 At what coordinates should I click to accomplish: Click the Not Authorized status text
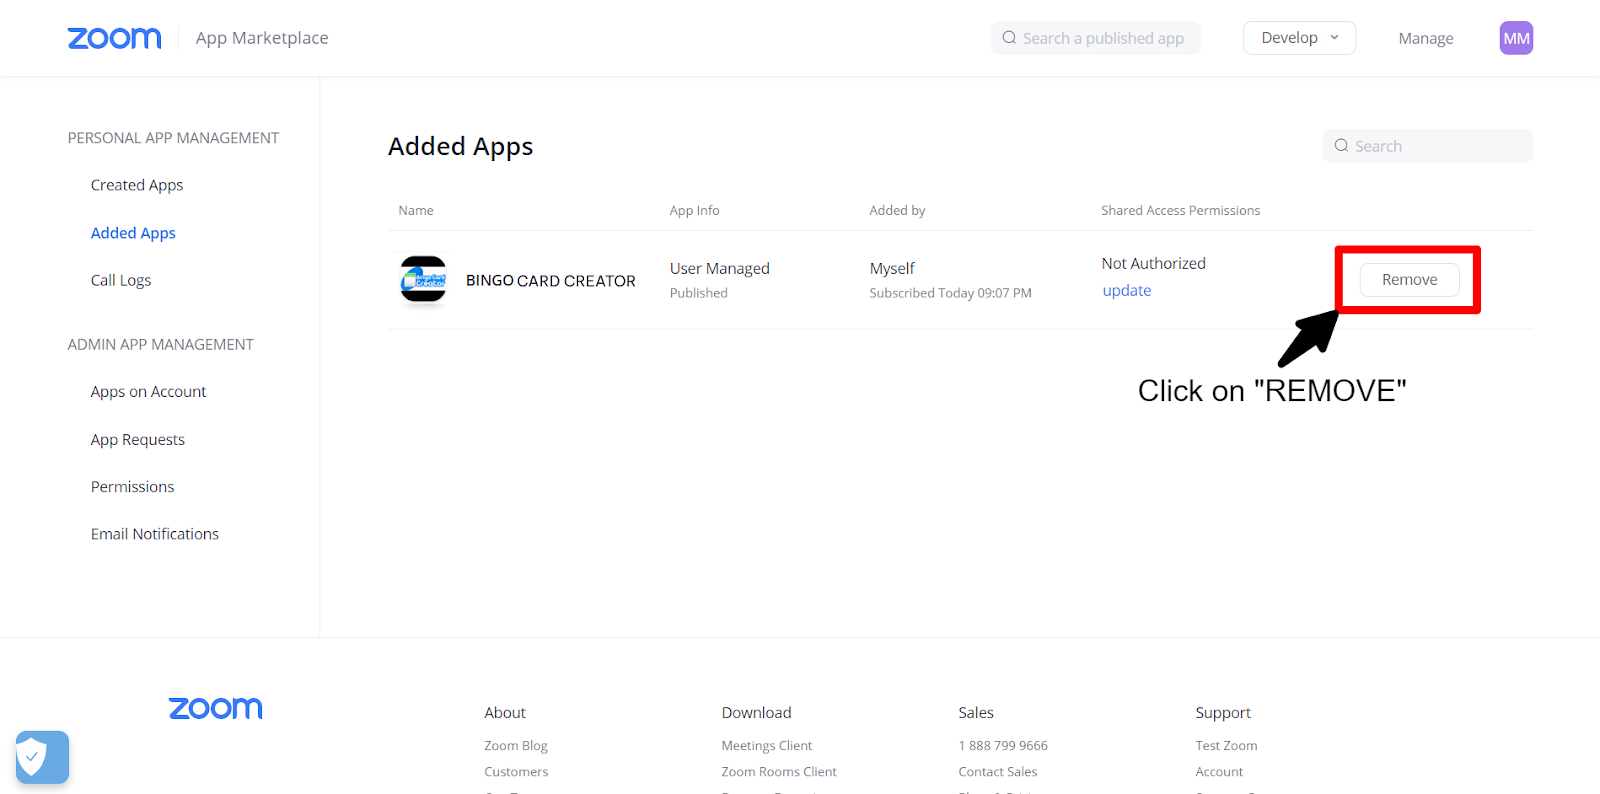[1154, 264]
